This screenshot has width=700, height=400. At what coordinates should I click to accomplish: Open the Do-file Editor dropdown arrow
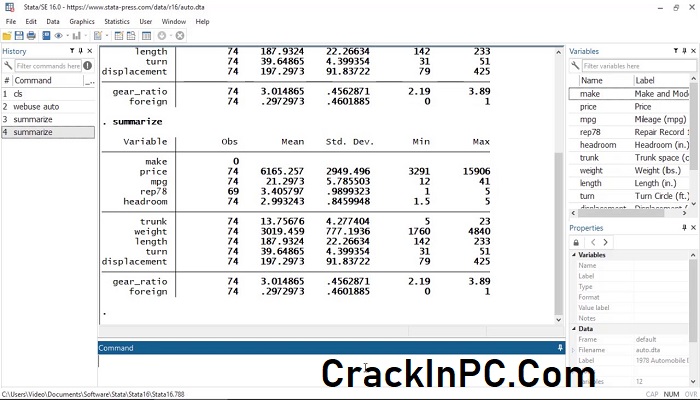click(107, 36)
